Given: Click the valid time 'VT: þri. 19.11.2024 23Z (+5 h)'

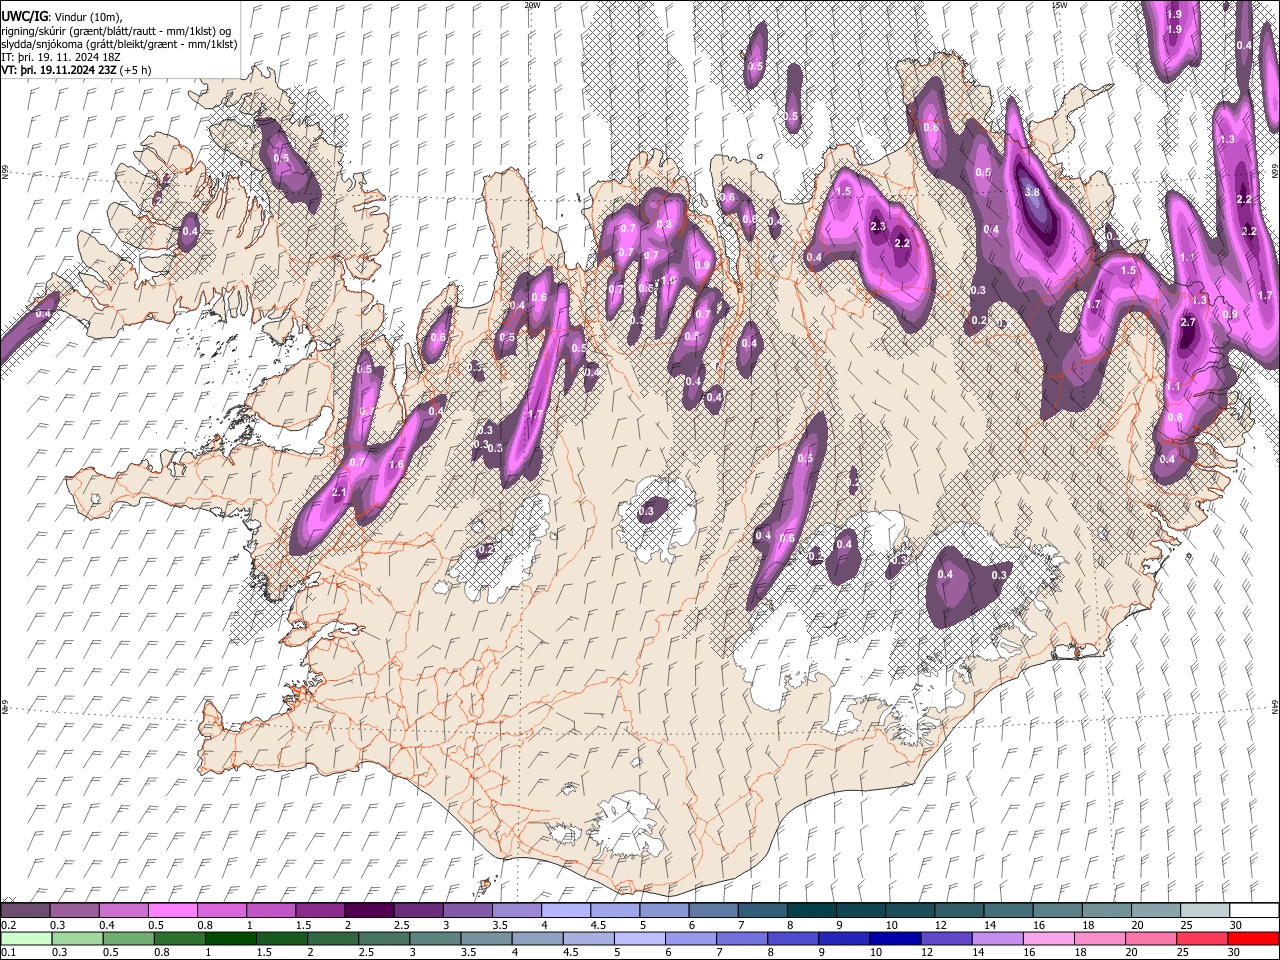Looking at the screenshot, I should click(77, 70).
